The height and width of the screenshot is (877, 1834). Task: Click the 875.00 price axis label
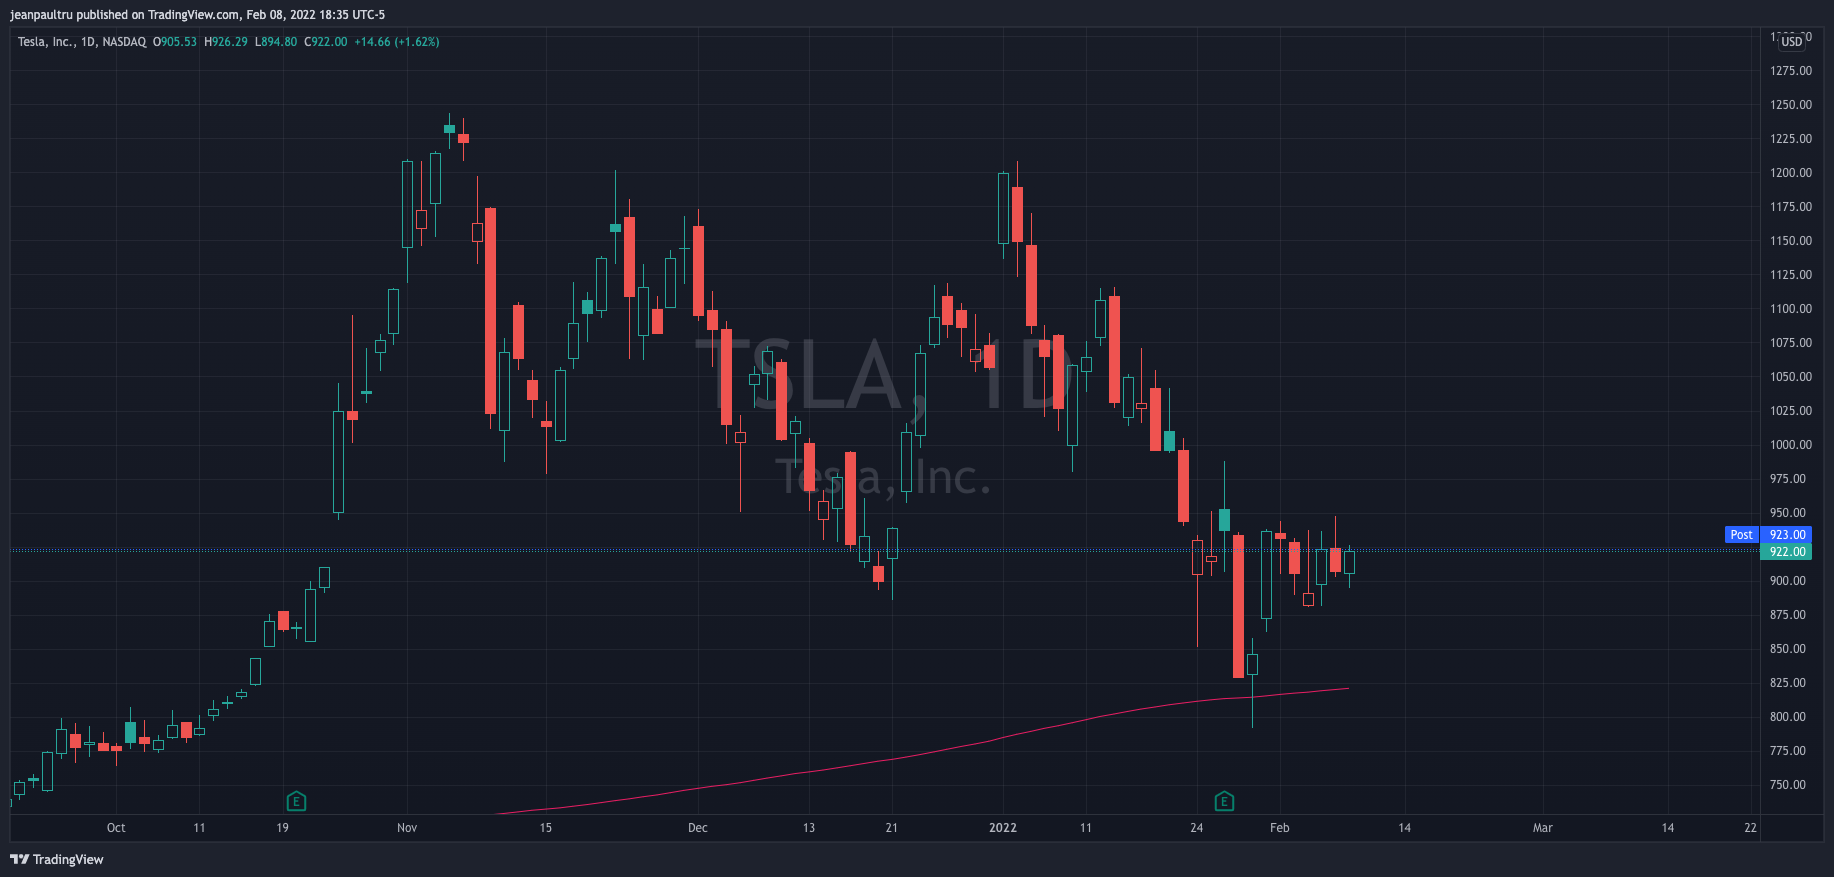pos(1787,615)
